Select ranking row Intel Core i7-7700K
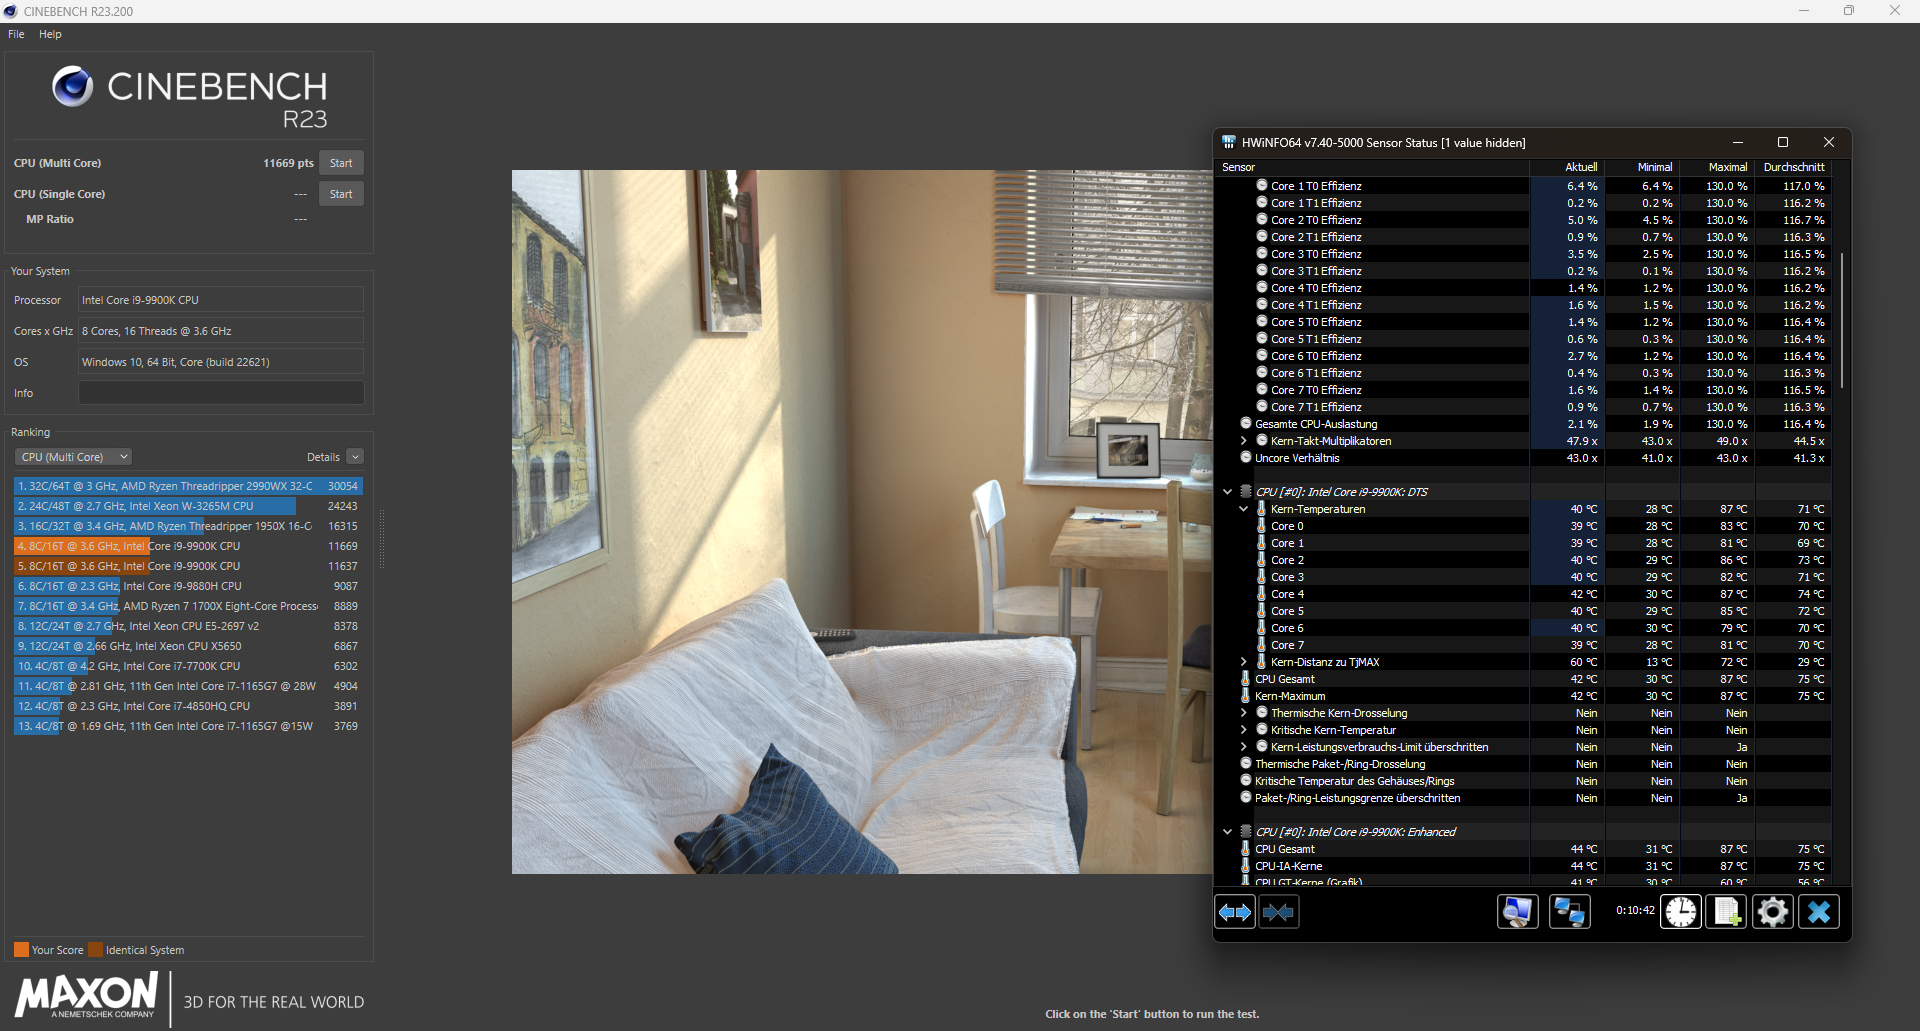Screen dimensions: 1920x1031 pos(188,666)
